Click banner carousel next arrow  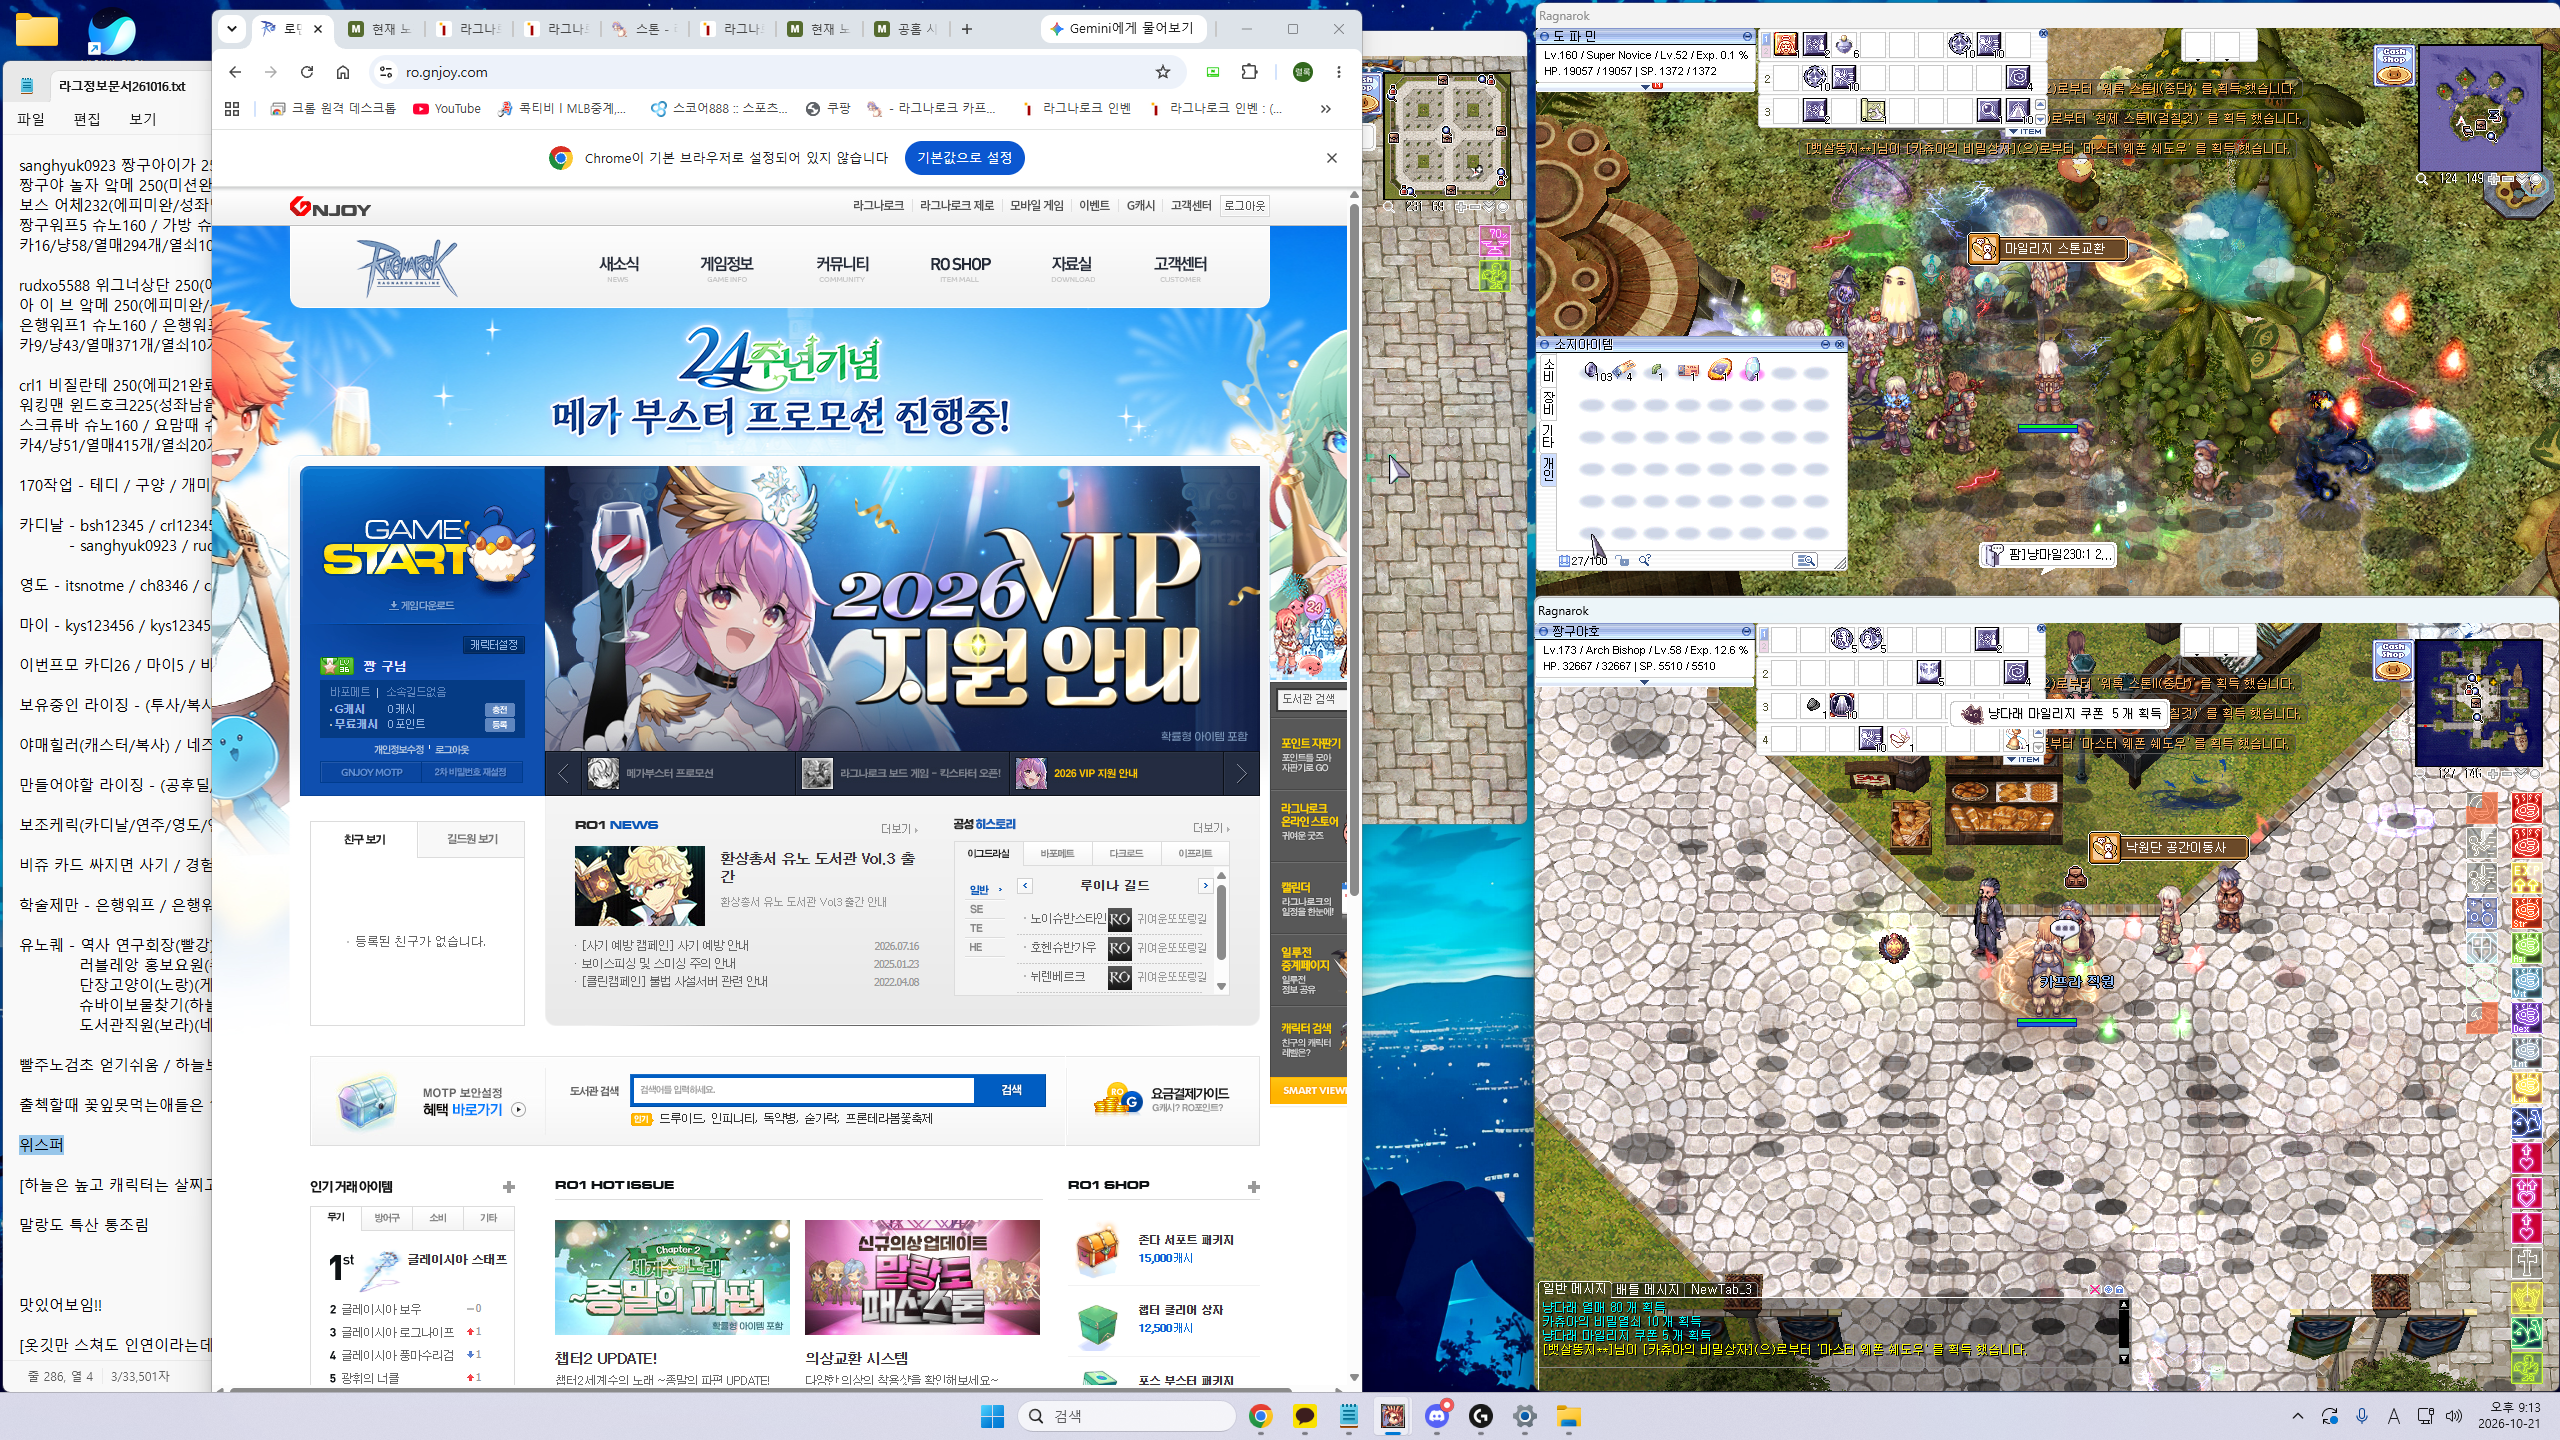point(1241,773)
